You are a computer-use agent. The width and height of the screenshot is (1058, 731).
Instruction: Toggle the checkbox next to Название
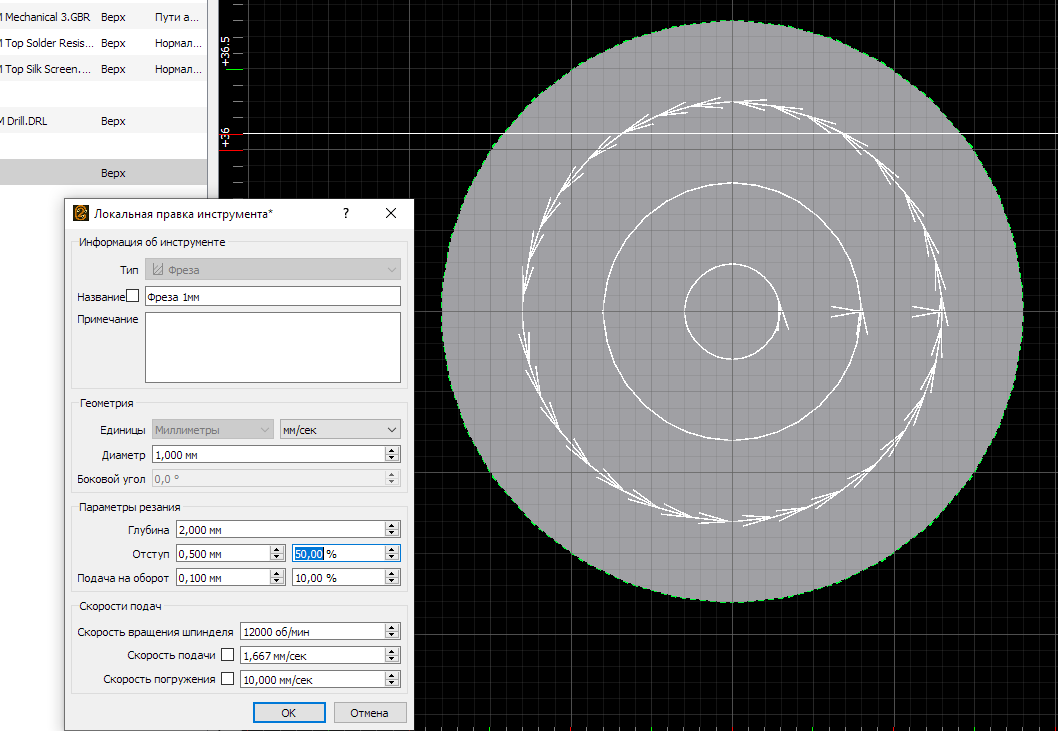[x=133, y=296]
